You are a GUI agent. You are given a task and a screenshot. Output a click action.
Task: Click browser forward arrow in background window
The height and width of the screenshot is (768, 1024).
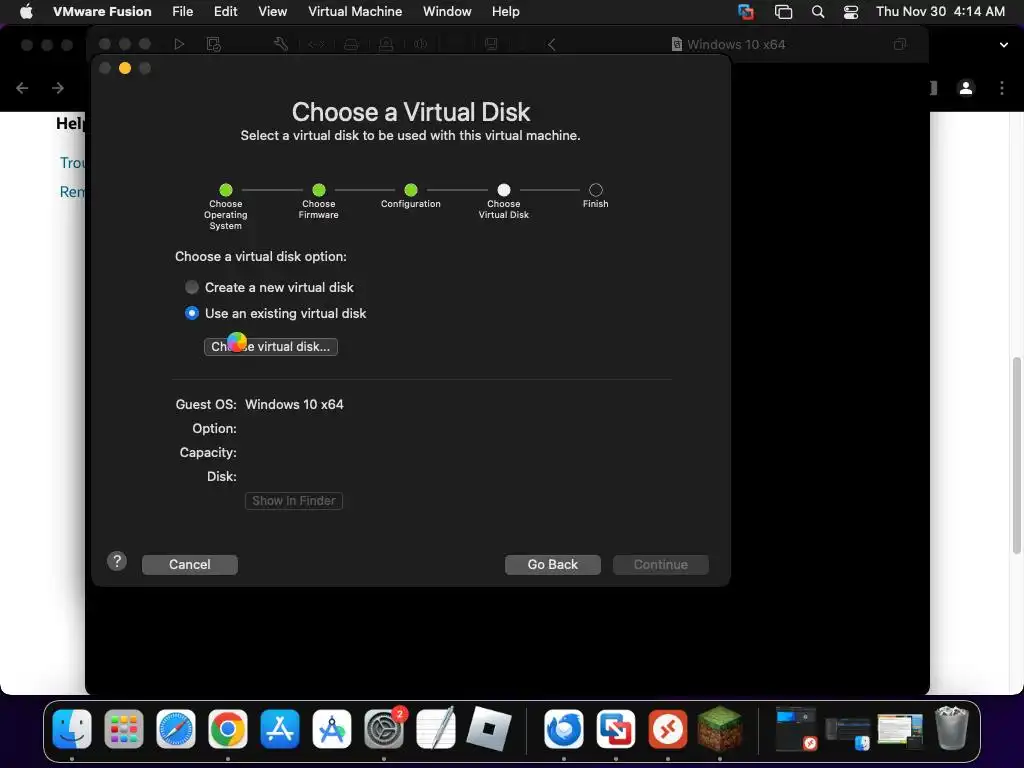(57, 88)
